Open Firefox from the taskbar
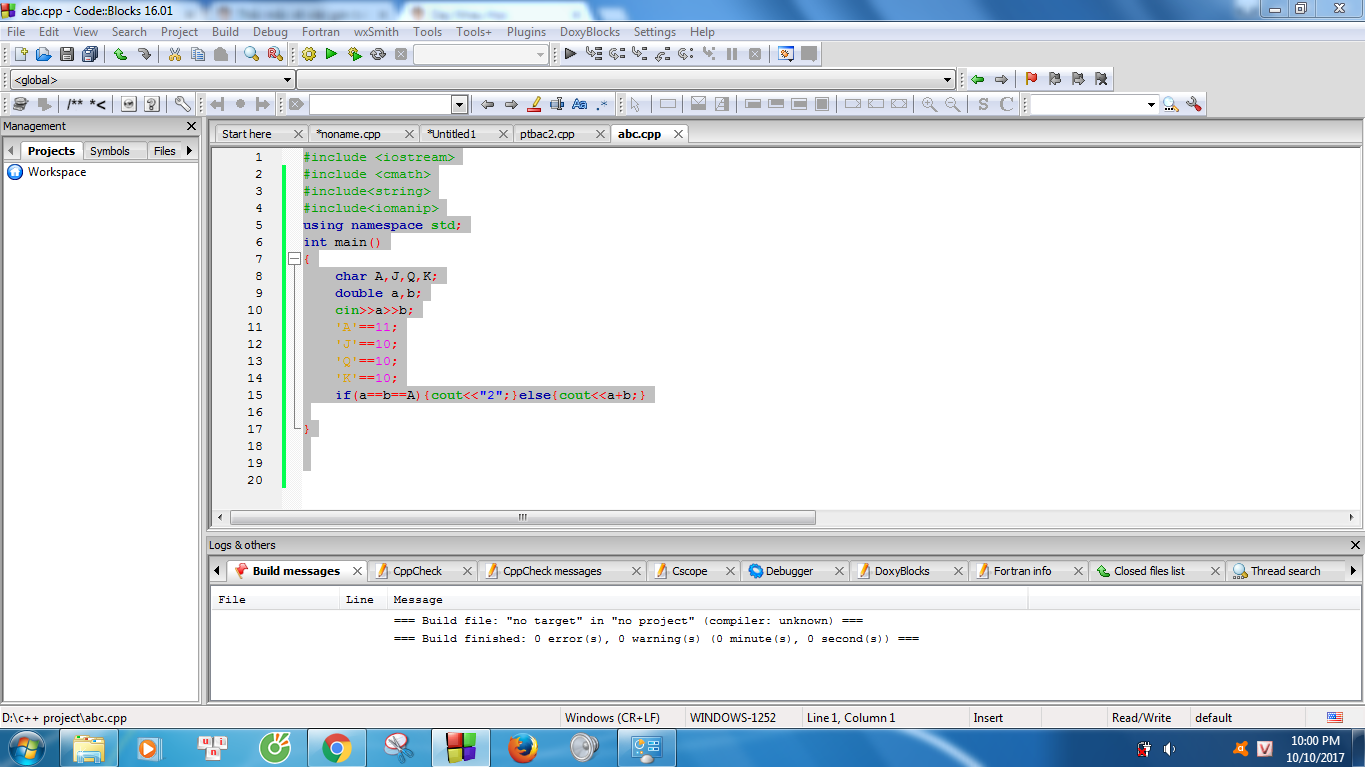The image size is (1365, 767). pyautogui.click(x=522, y=748)
